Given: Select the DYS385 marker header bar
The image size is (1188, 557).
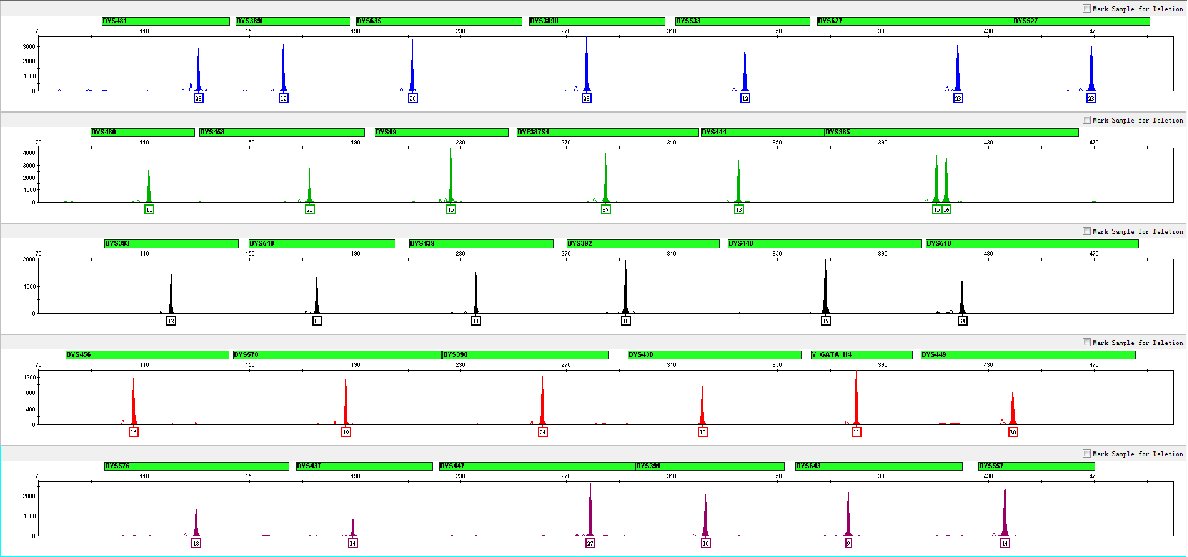Looking at the screenshot, I should [951, 133].
